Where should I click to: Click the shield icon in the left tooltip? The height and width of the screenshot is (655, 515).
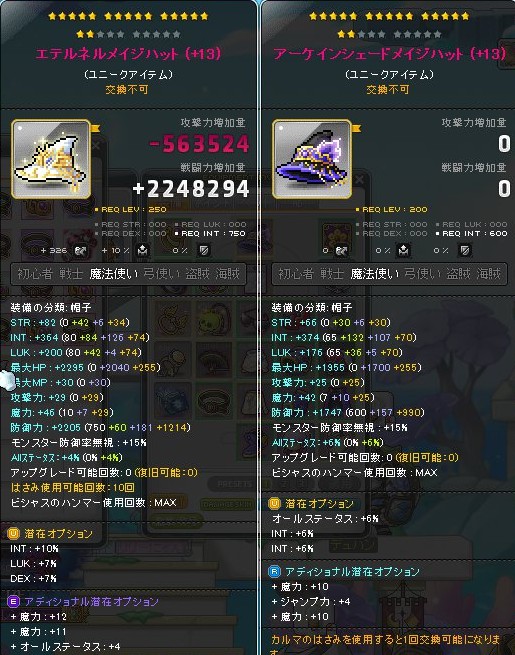click(x=204, y=251)
